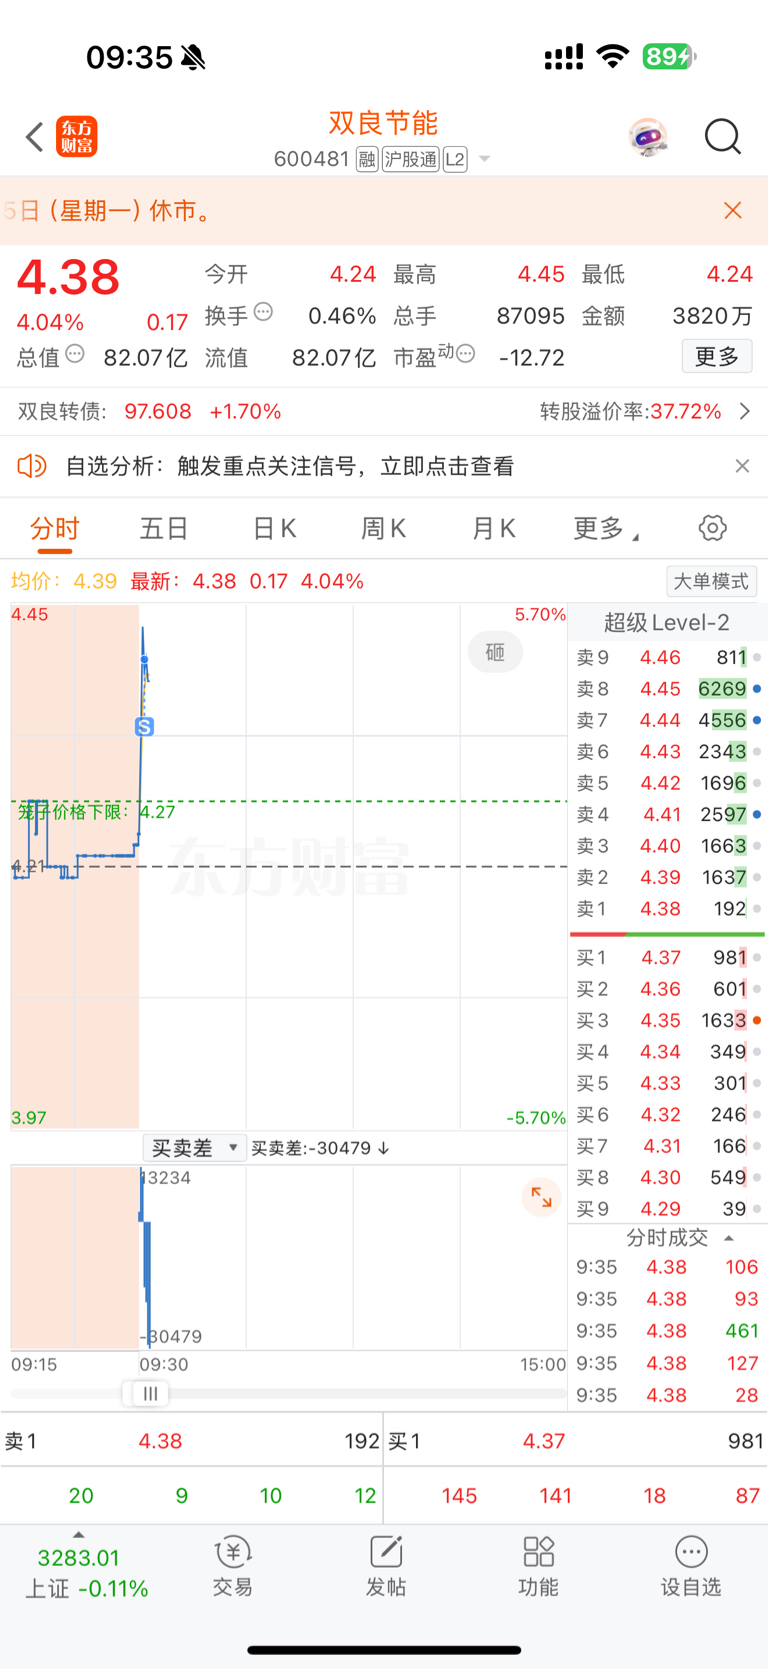Image resolution: width=768 pixels, height=1669 pixels.
Task: Collapse 分时成交 section arrow
Action: pyautogui.click(x=729, y=1238)
